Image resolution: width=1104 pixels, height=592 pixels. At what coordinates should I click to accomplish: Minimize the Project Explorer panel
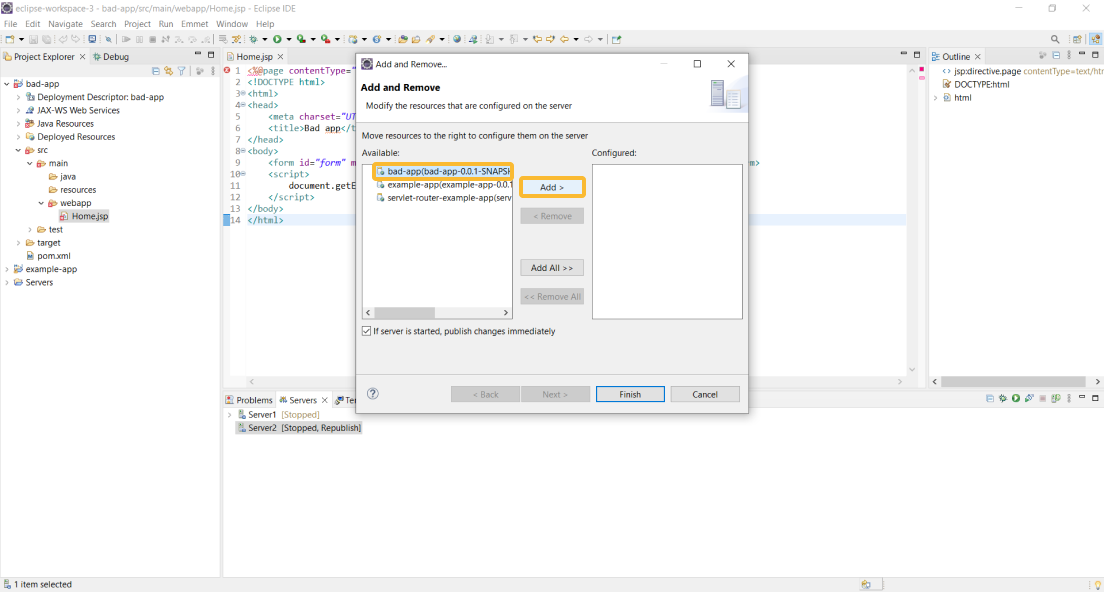tap(198, 54)
